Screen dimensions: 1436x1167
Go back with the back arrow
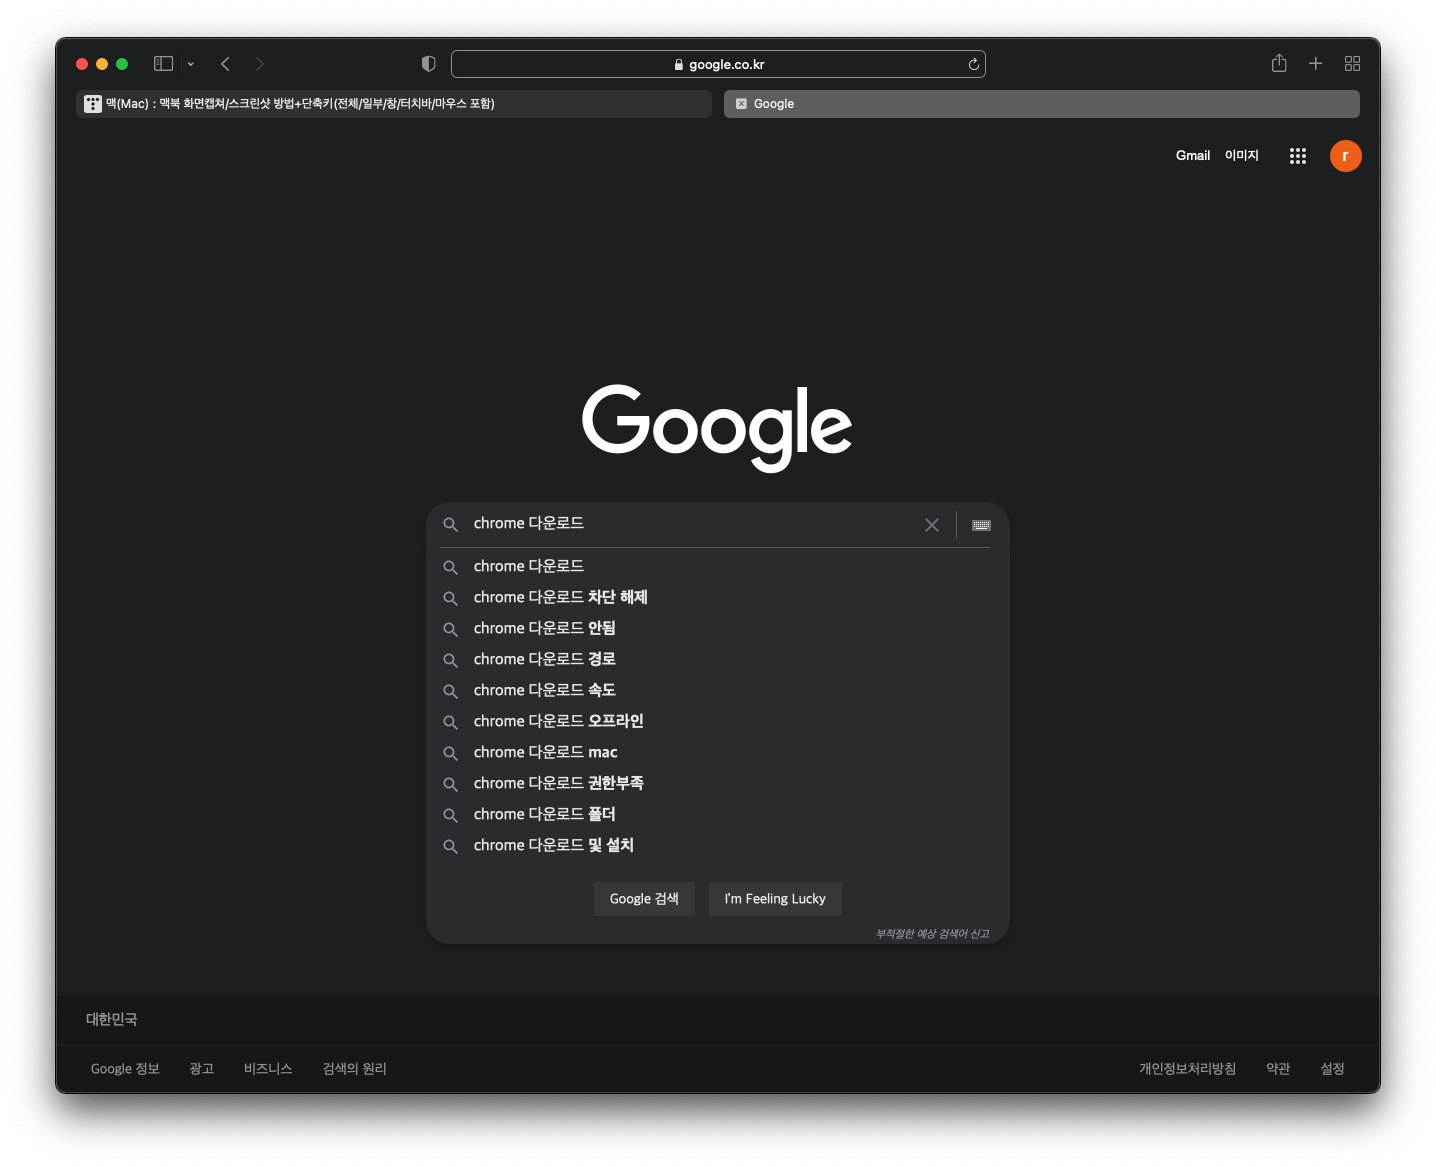click(226, 64)
